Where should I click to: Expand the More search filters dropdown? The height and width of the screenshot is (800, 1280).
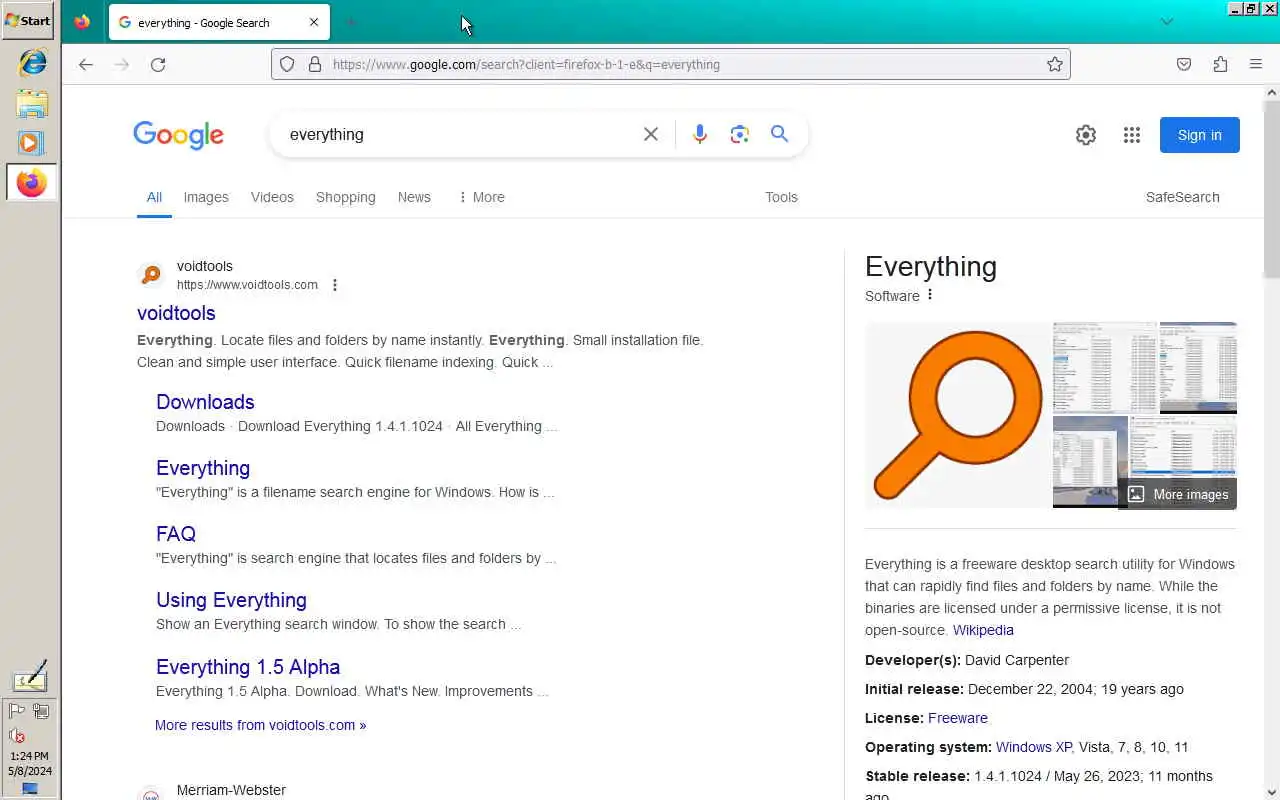click(481, 197)
